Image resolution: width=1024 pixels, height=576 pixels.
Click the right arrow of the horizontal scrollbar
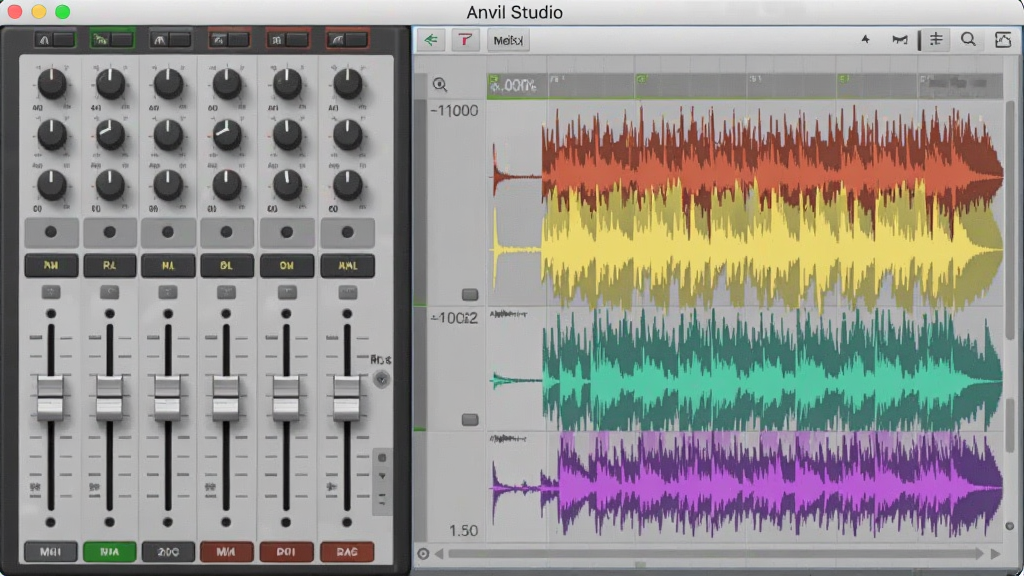click(x=995, y=554)
